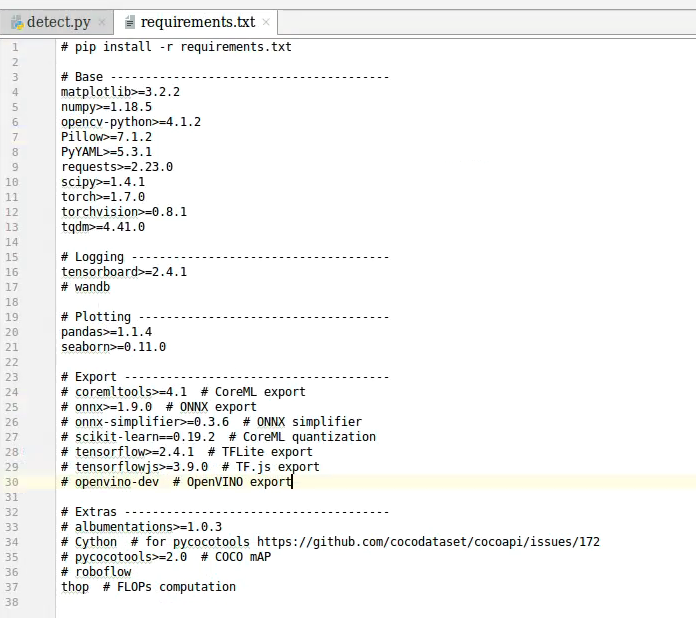696x618 pixels.
Task: Click the openvino-dev comment line
Action: coord(176,482)
